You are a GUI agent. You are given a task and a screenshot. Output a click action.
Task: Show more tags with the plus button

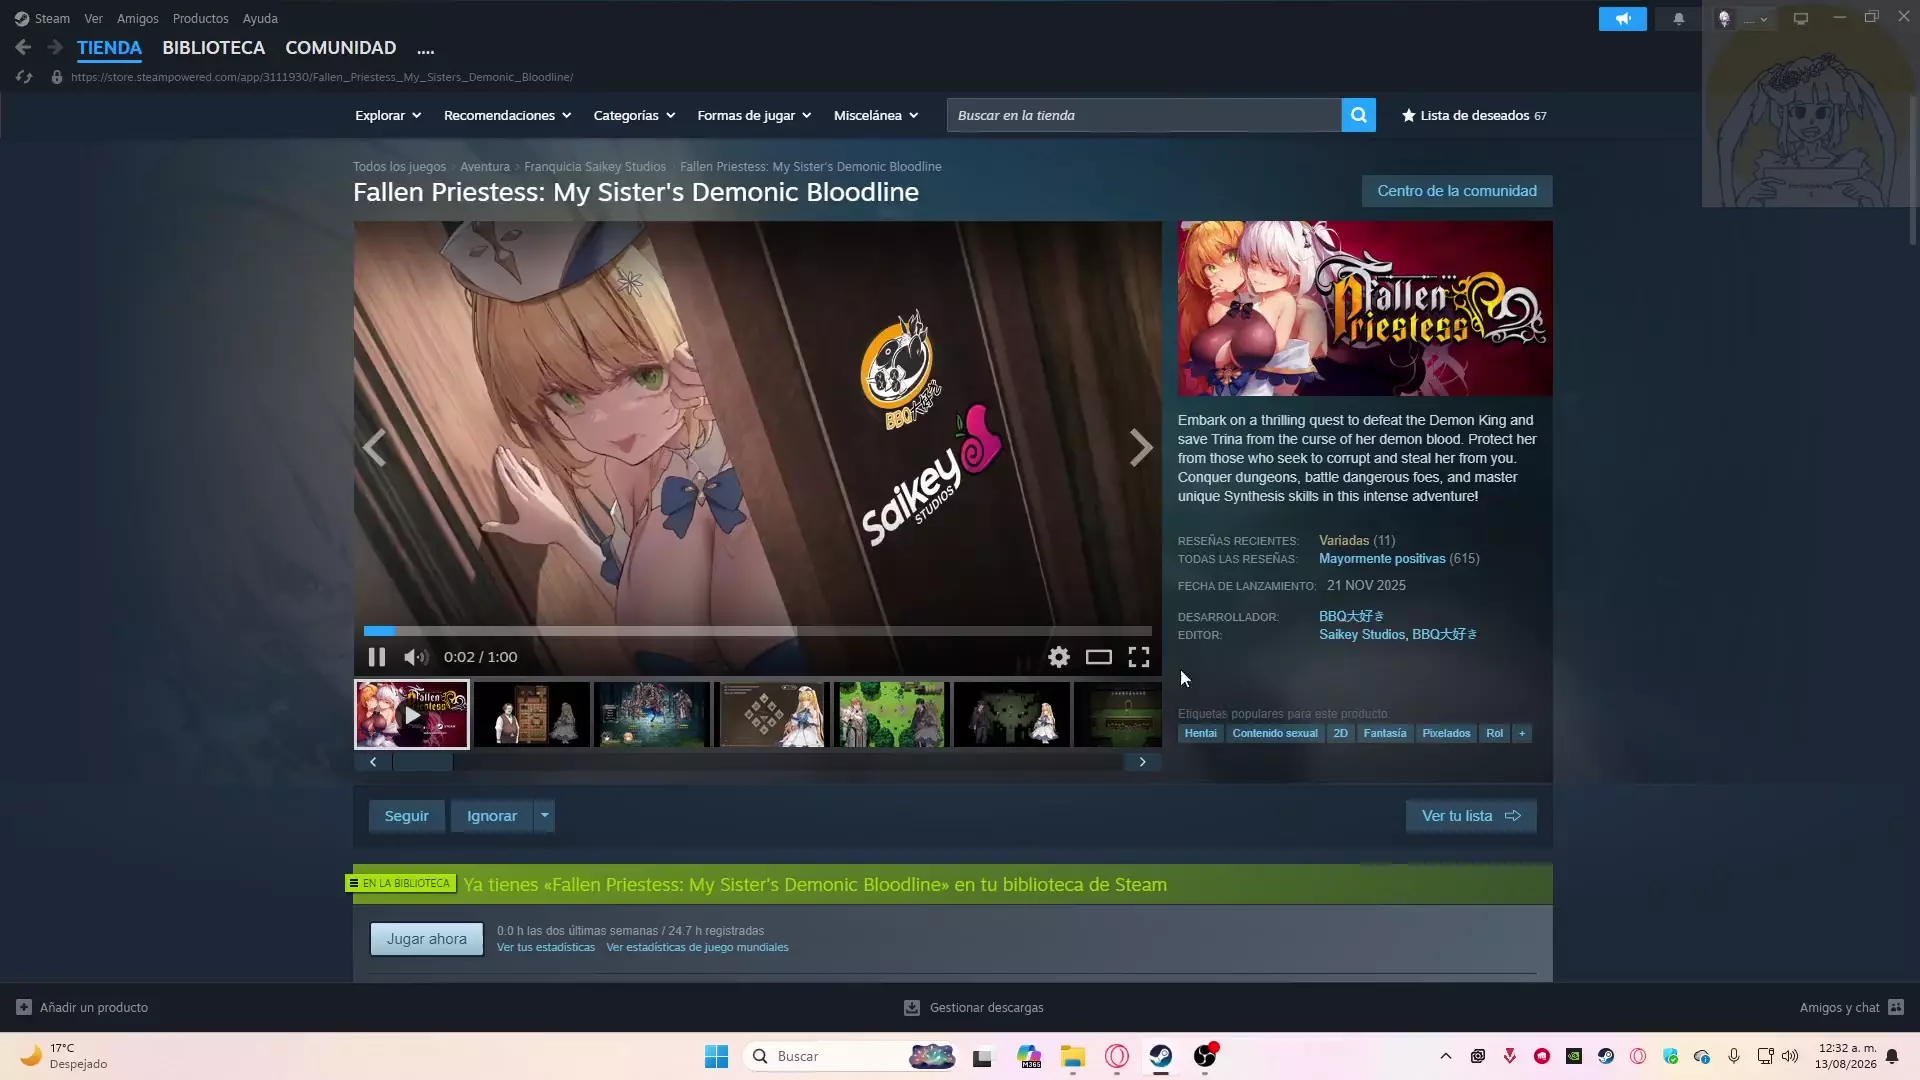1522,733
